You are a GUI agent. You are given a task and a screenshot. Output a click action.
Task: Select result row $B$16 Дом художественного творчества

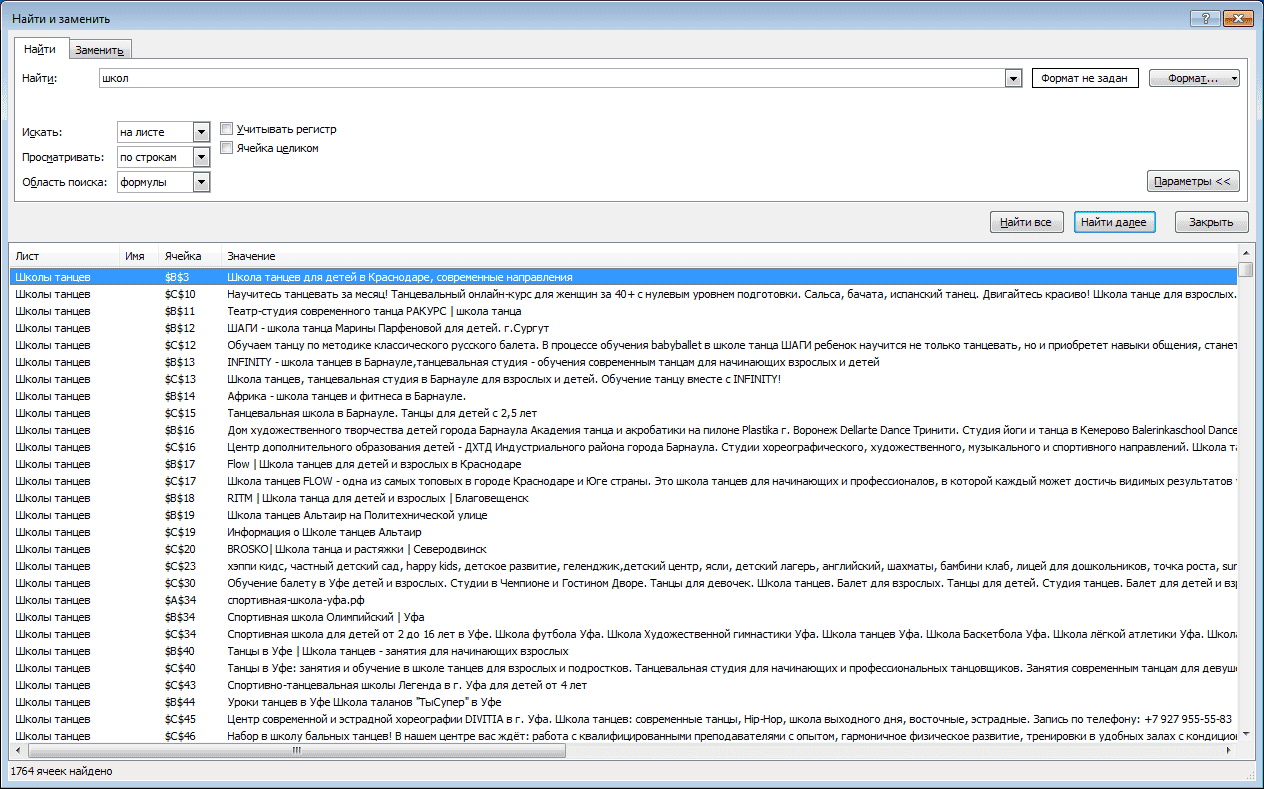click(x=623, y=430)
